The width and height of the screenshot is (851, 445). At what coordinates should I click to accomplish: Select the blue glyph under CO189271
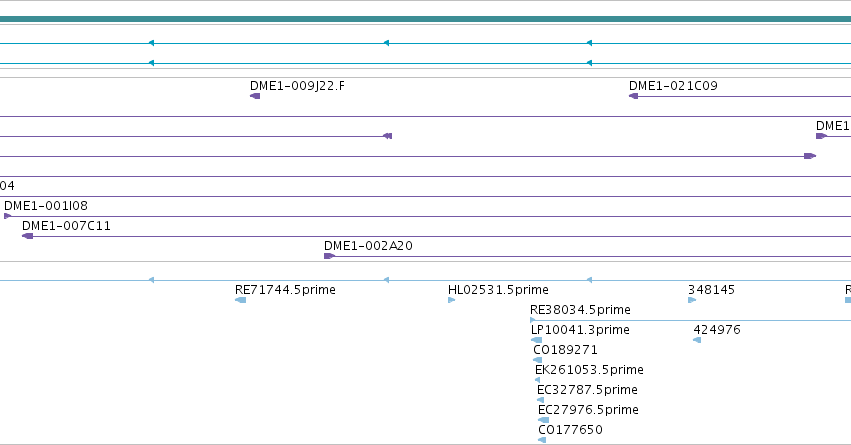point(537,360)
